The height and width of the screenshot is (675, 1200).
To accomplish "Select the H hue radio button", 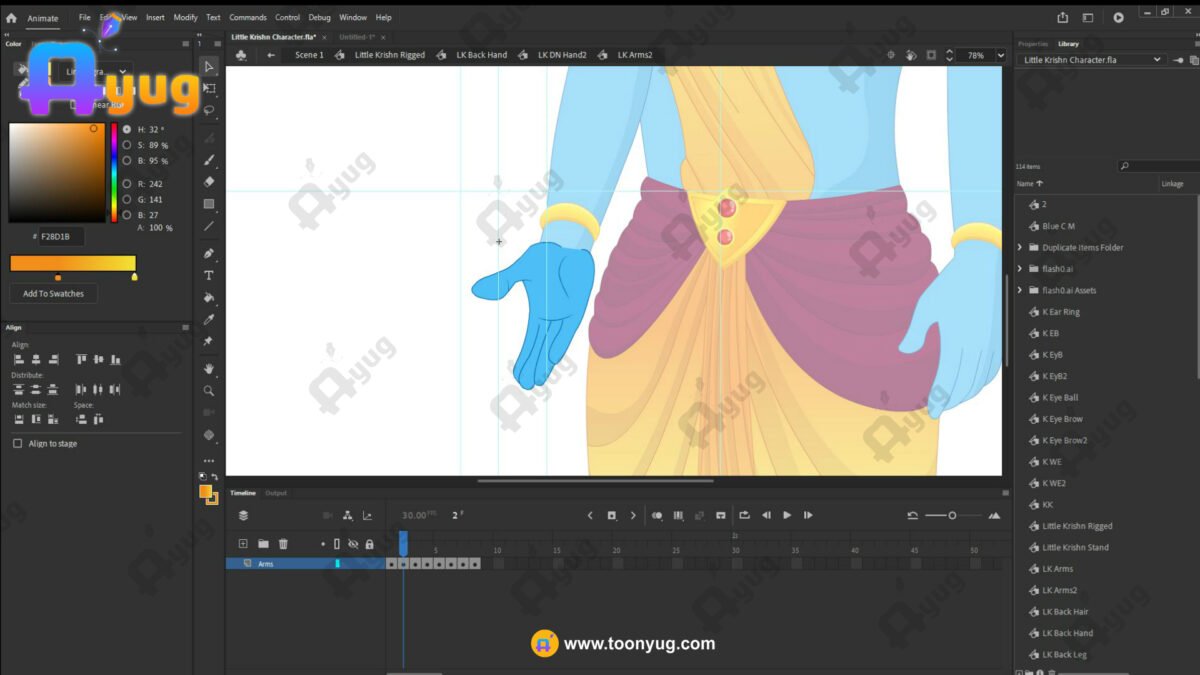I will coord(127,130).
